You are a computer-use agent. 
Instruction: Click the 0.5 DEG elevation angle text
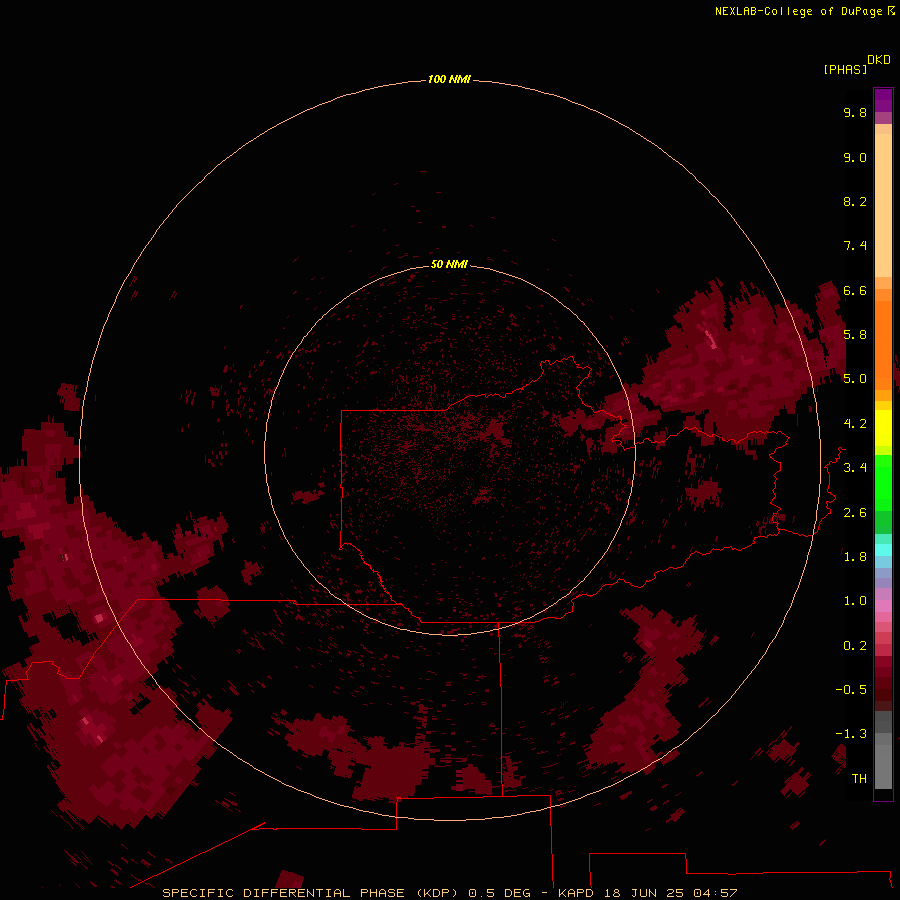coord(499,893)
